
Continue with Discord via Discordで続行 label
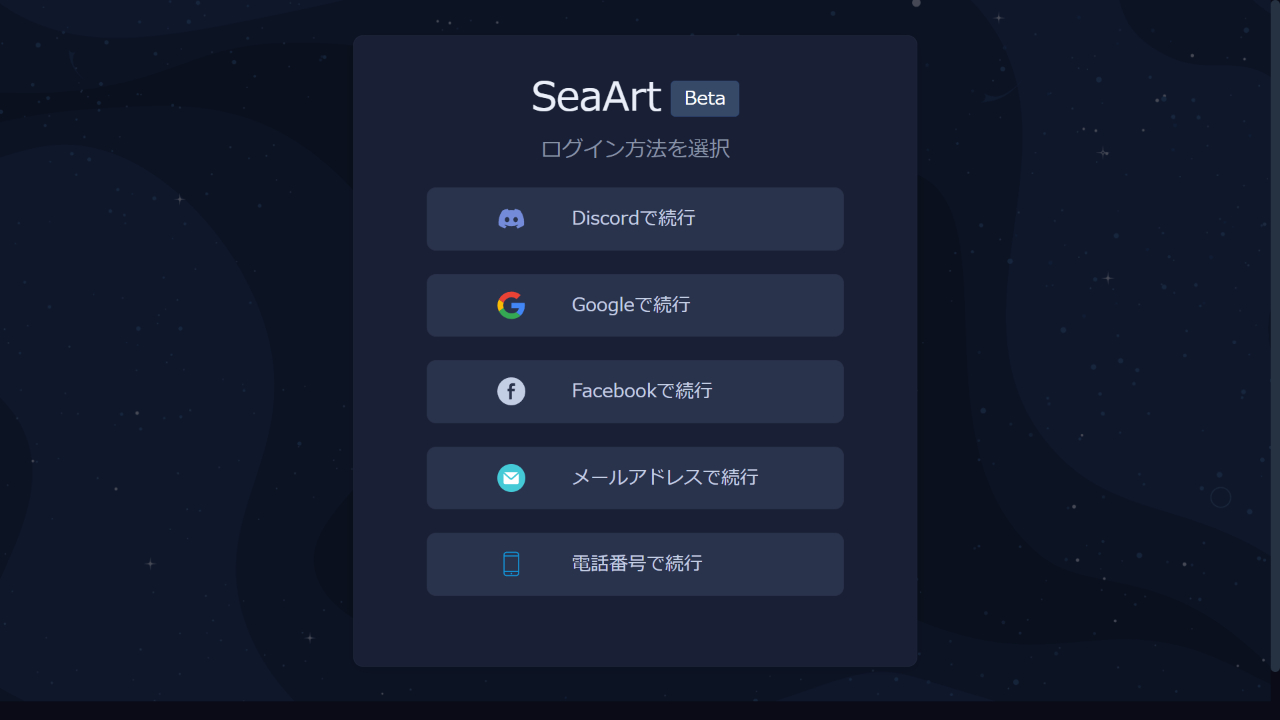[633, 218]
